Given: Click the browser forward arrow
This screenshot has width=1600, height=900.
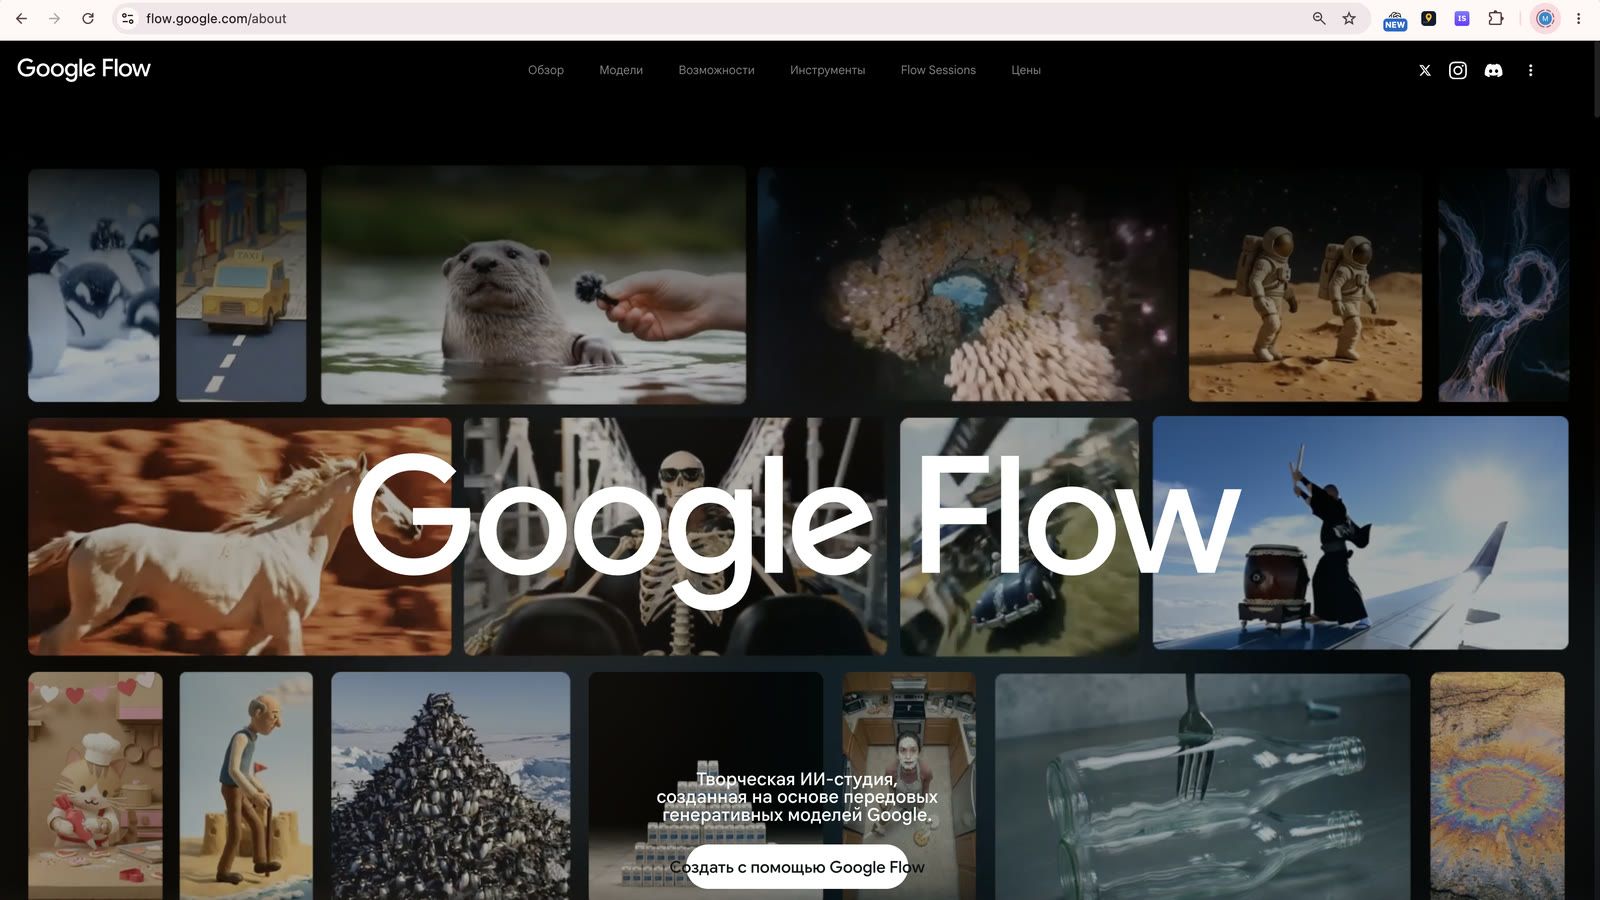Looking at the screenshot, I should pyautogui.click(x=54, y=18).
